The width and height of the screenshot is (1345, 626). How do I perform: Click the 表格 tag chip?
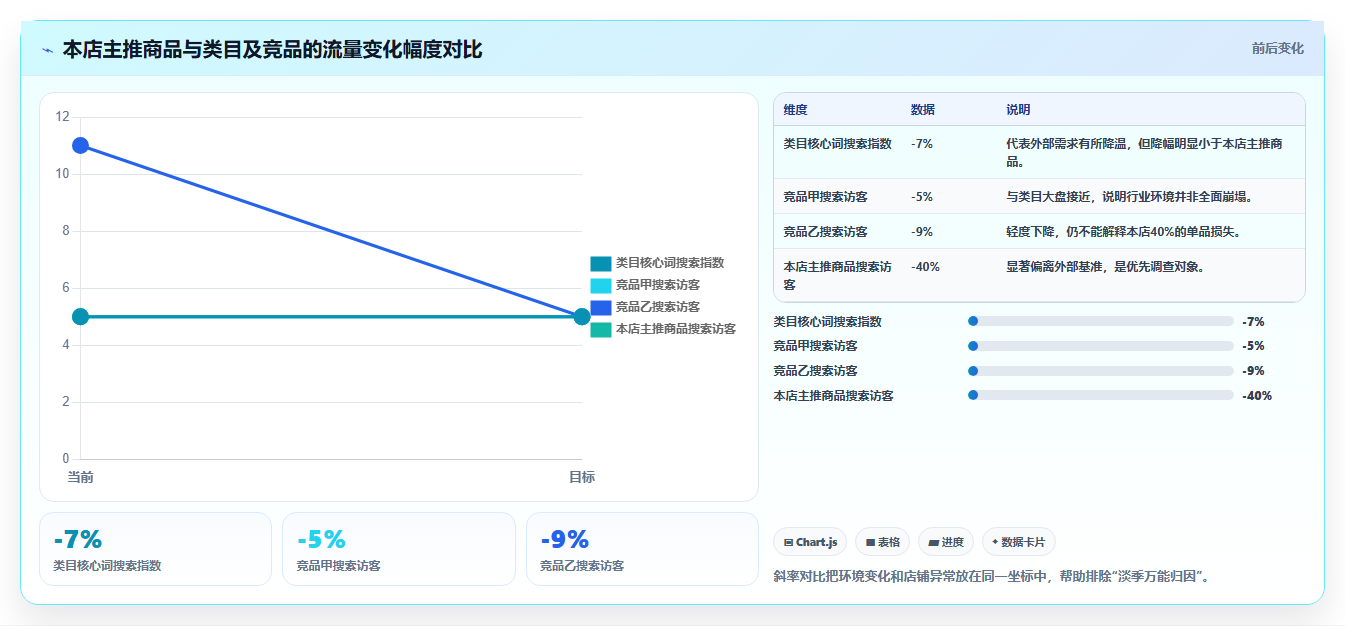coord(883,542)
